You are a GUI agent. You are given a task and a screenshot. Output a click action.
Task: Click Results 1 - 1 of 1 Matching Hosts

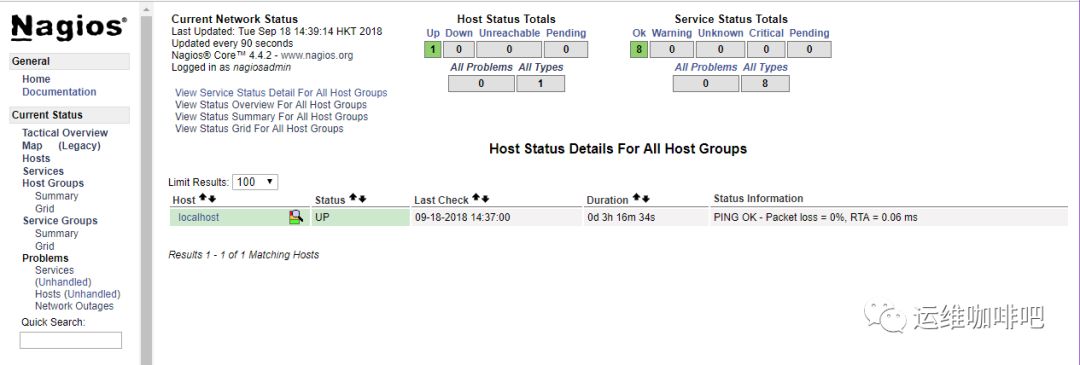(x=244, y=255)
